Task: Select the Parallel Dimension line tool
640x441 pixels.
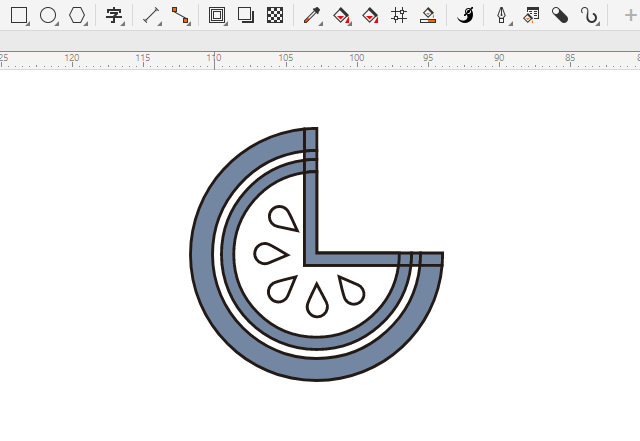Action: click(151, 16)
